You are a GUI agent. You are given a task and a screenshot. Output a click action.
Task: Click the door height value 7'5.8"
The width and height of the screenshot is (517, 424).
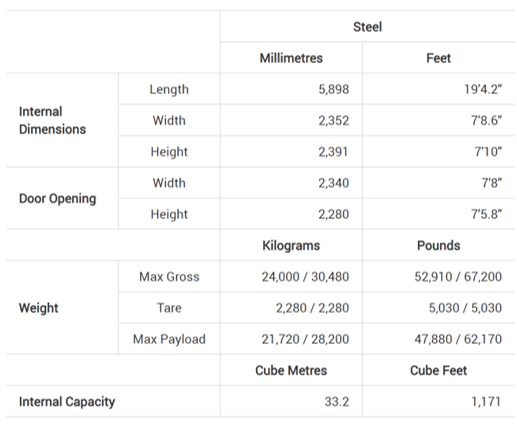[x=486, y=214]
